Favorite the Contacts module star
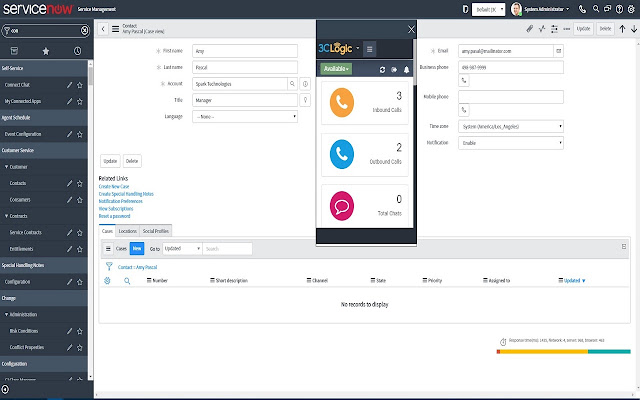The height and width of the screenshot is (400, 640). pos(80,184)
